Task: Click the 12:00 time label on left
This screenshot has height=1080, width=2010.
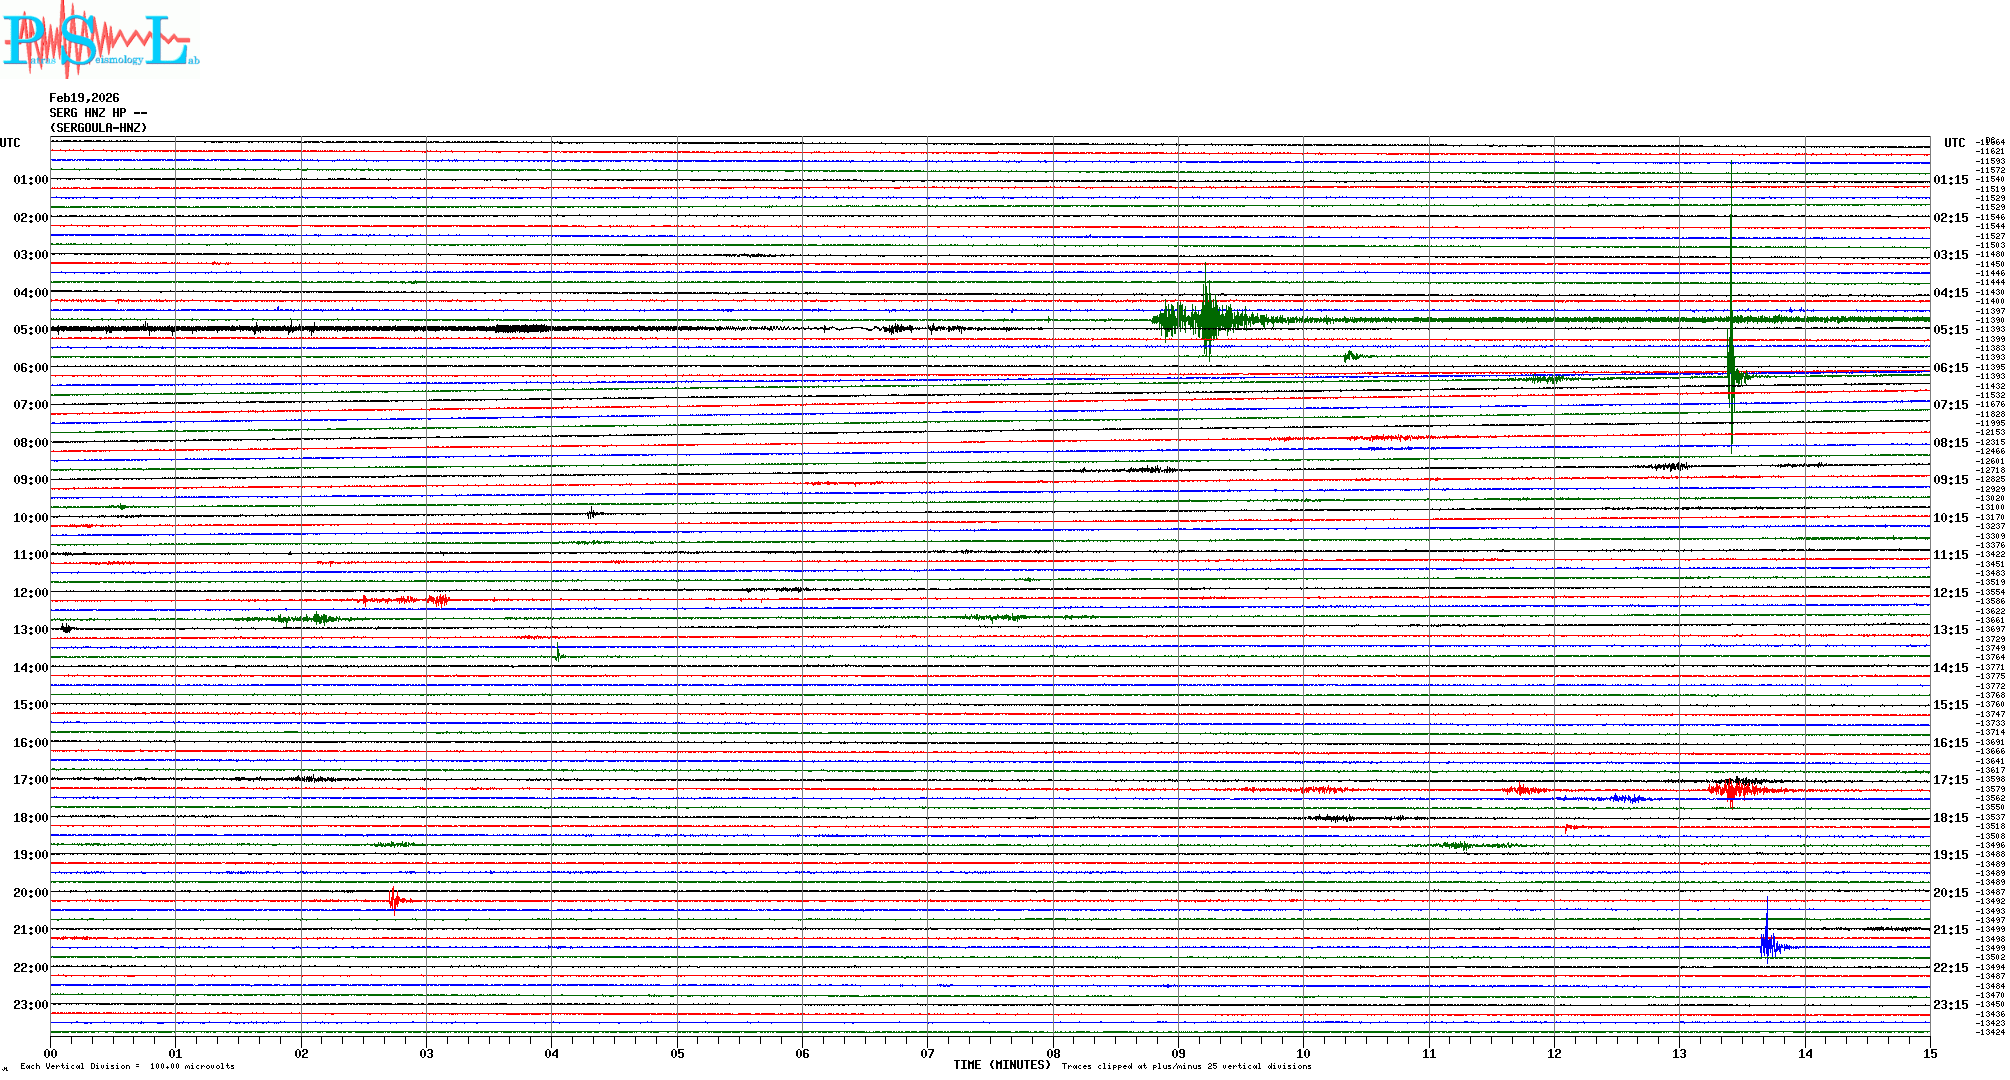Action: pyautogui.click(x=30, y=593)
